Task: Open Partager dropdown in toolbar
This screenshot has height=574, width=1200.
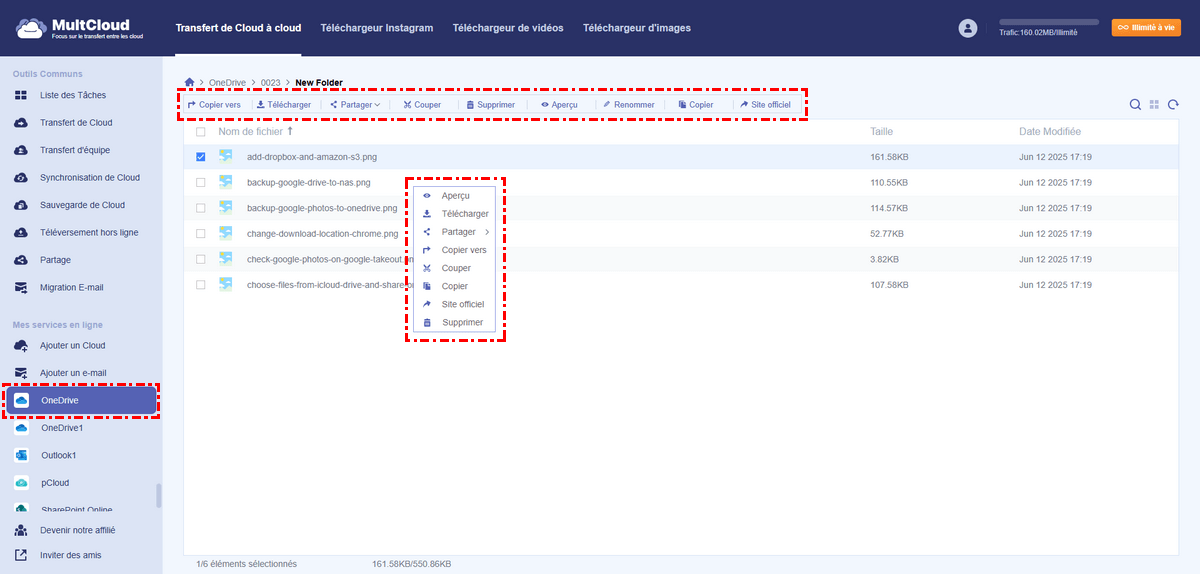Action: [355, 104]
